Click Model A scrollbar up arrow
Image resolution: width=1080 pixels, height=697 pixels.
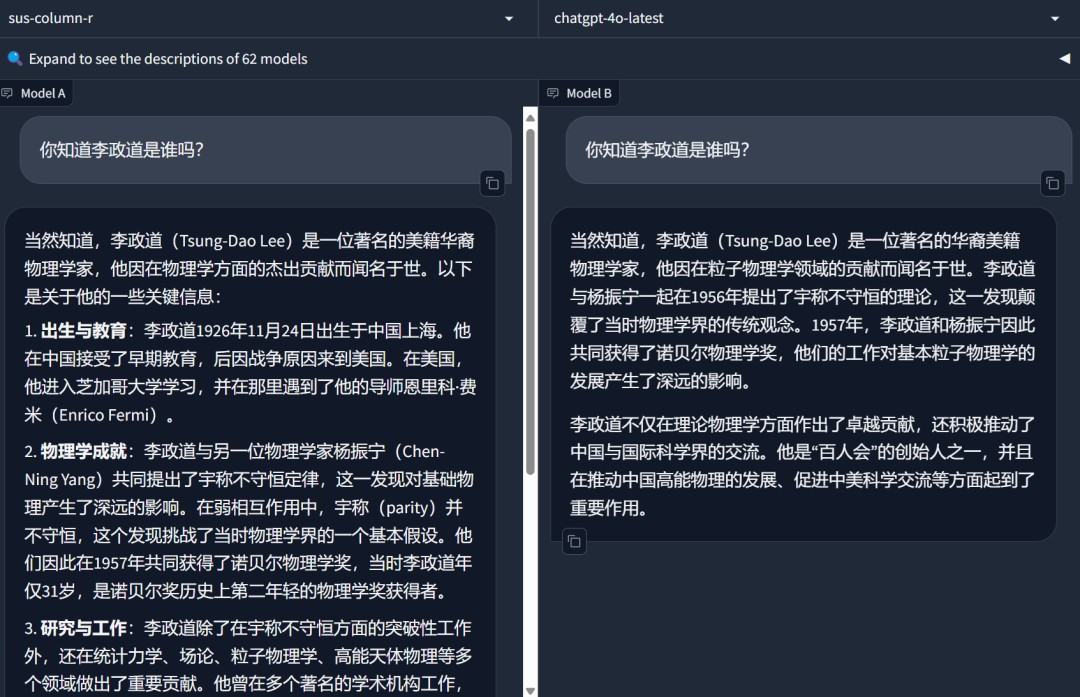pos(530,118)
